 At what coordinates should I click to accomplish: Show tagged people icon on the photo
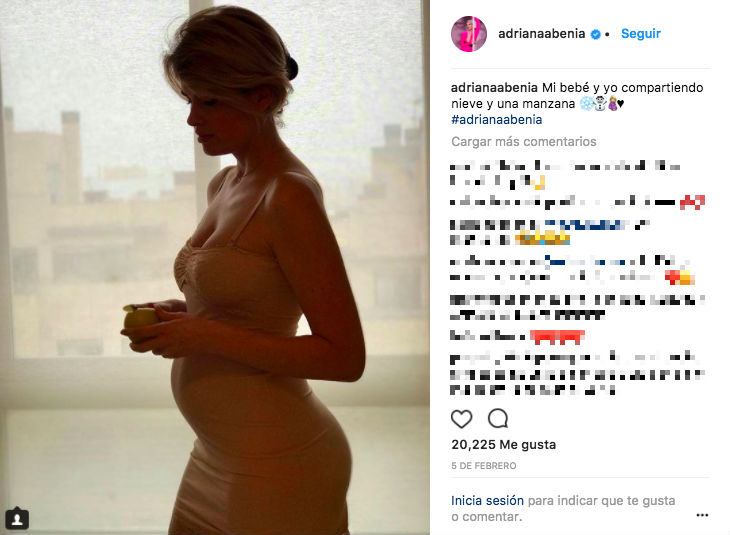tap(17, 518)
